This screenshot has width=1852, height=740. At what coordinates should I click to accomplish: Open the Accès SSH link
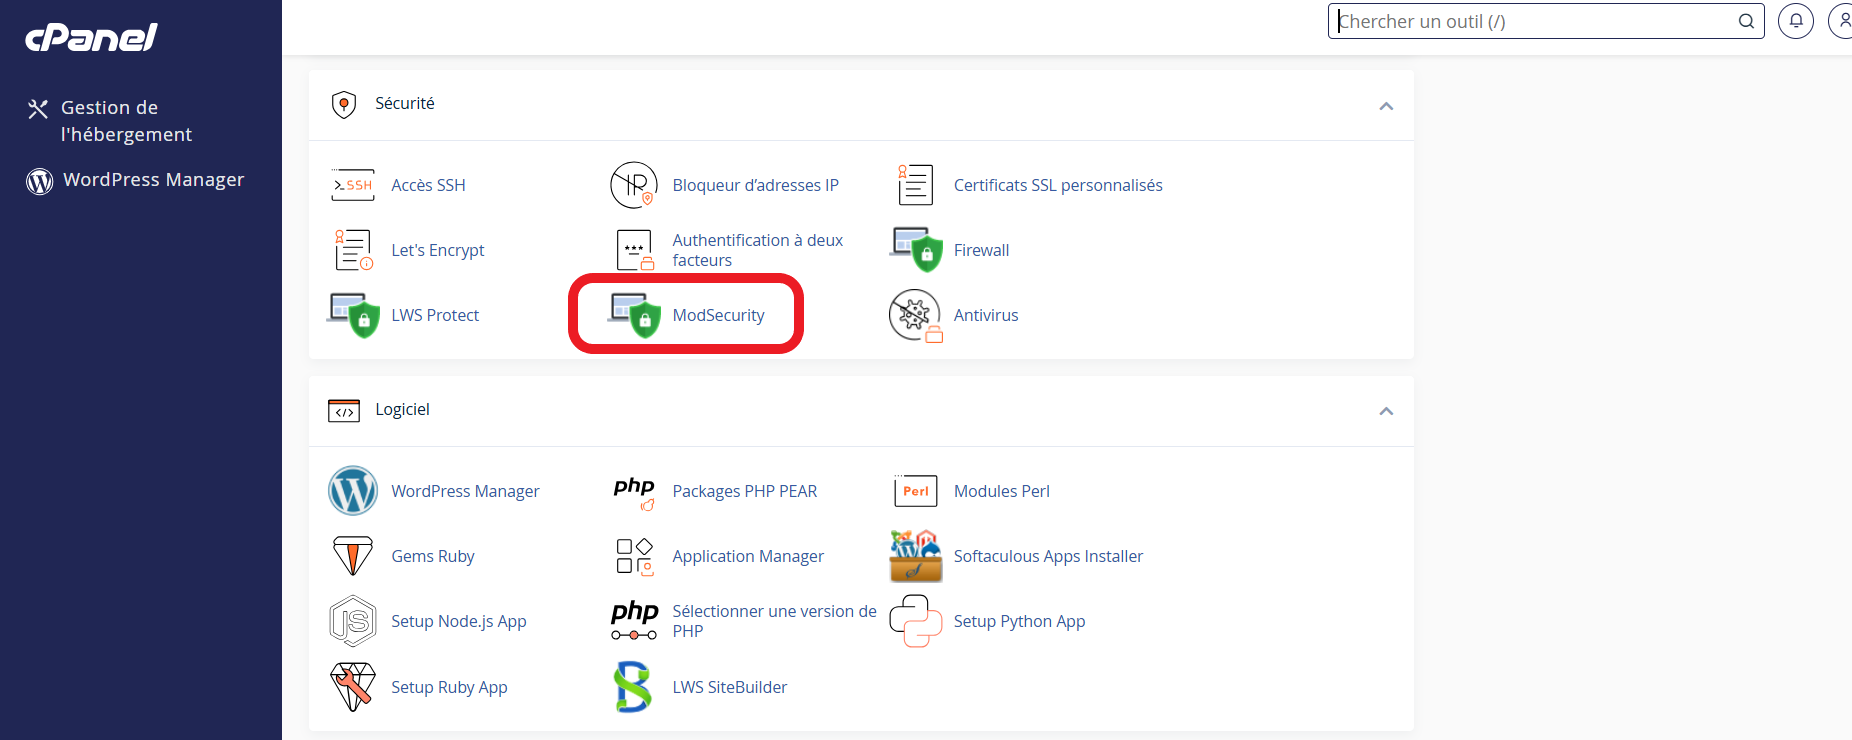(428, 185)
